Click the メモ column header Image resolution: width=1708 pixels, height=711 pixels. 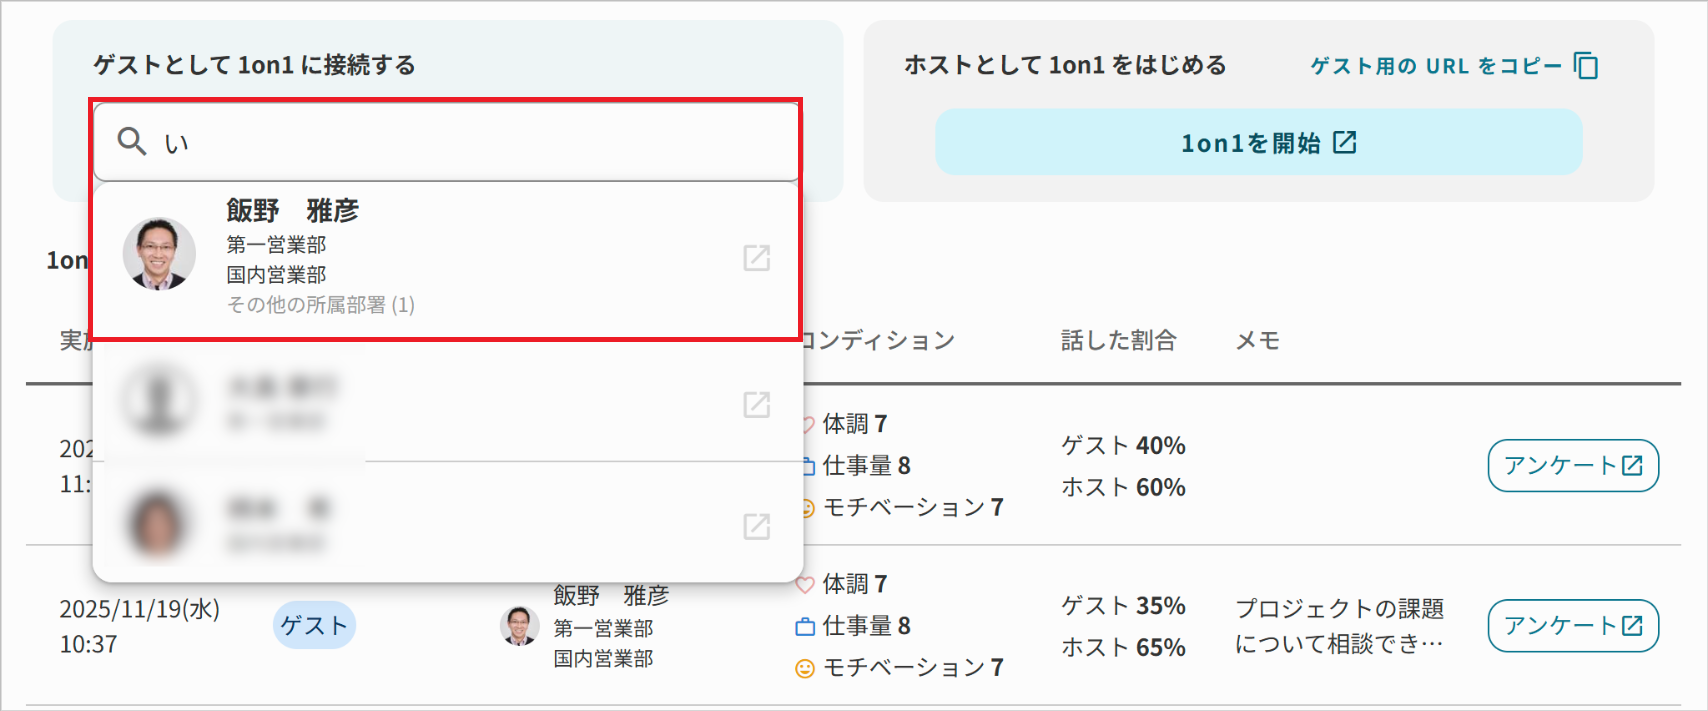pyautogui.click(x=1257, y=340)
